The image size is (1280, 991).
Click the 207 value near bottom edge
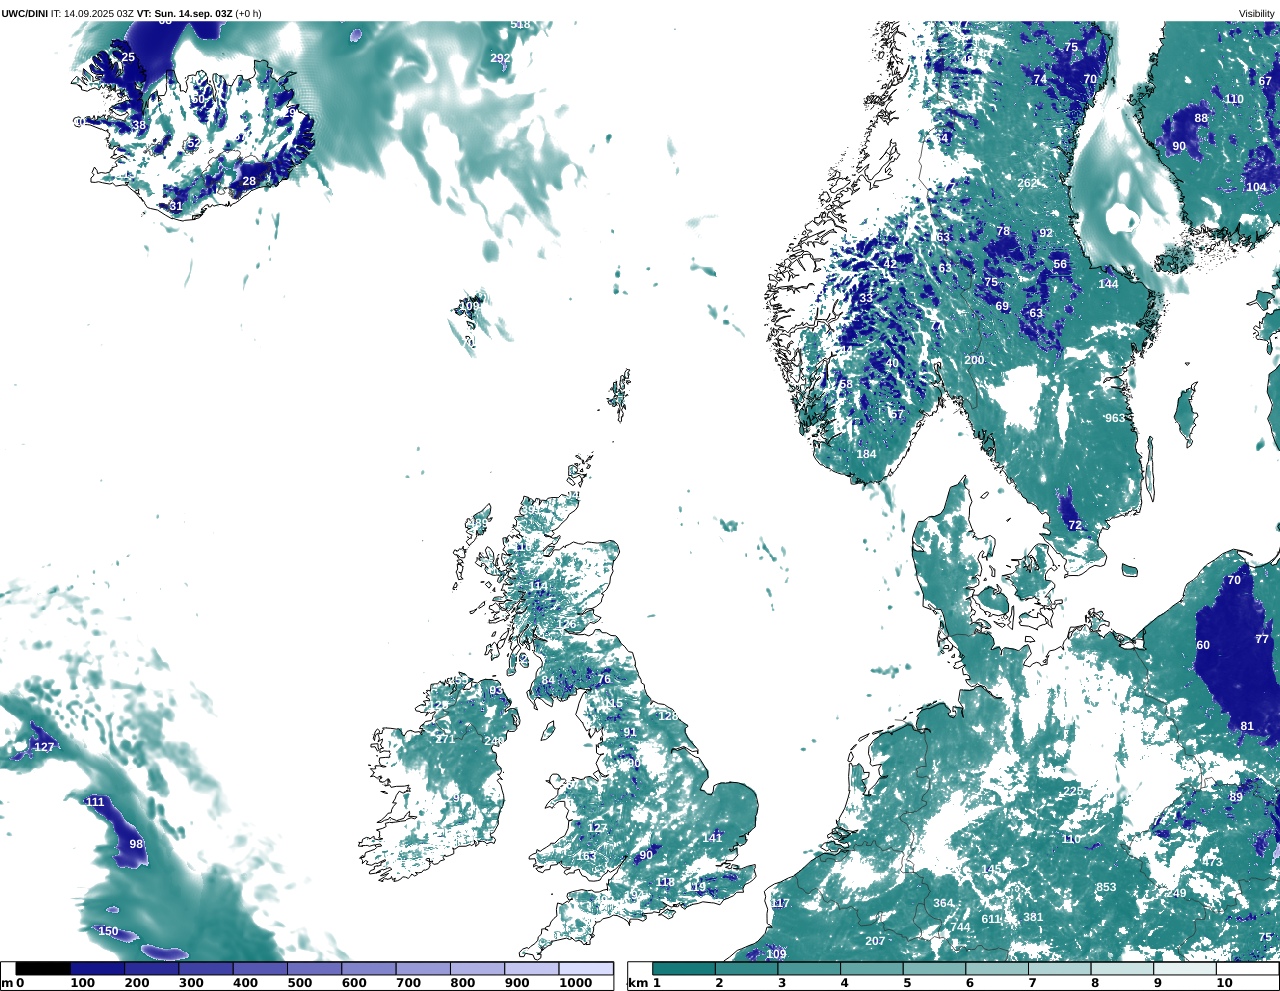point(875,941)
